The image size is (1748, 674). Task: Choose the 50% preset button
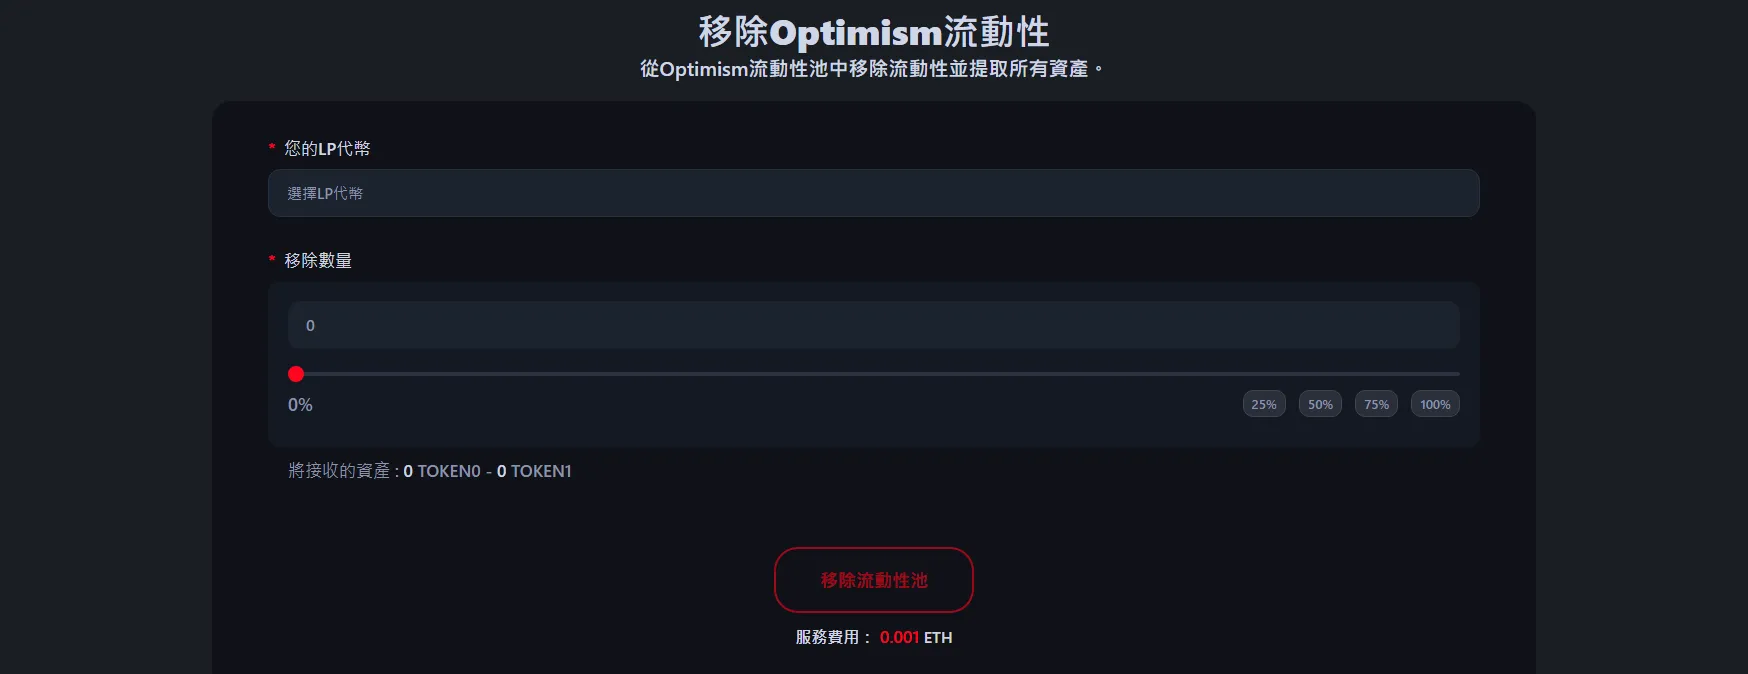pos(1320,404)
